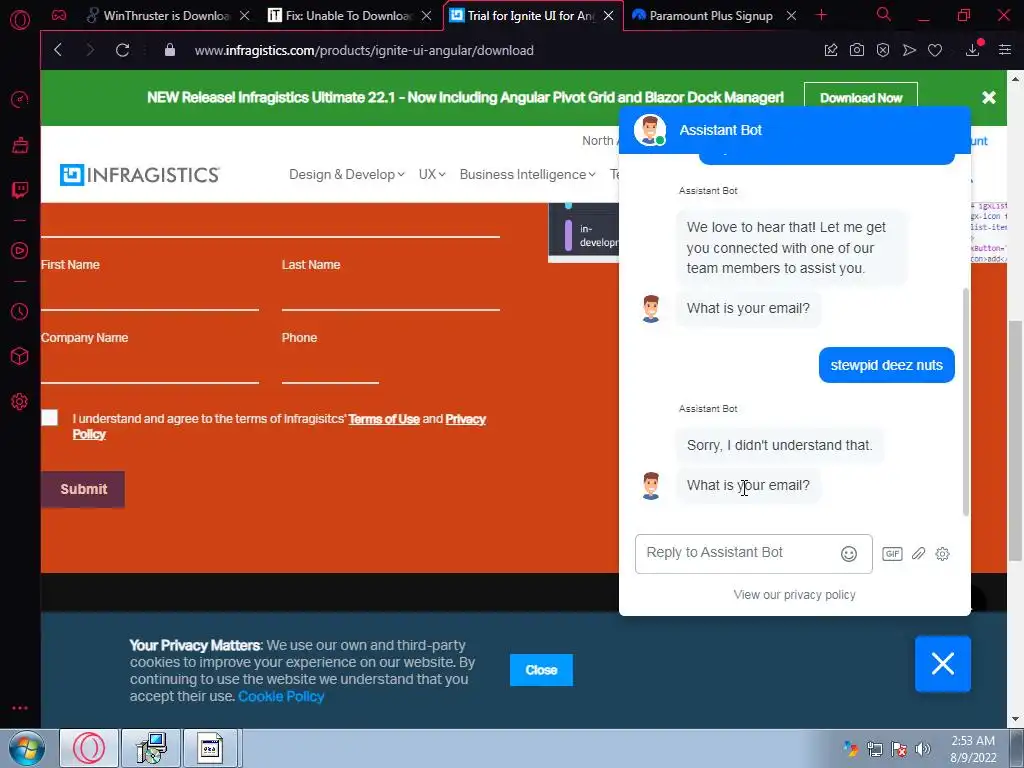1024x768 pixels.
Task: Click First Name input field
Action: point(150,295)
